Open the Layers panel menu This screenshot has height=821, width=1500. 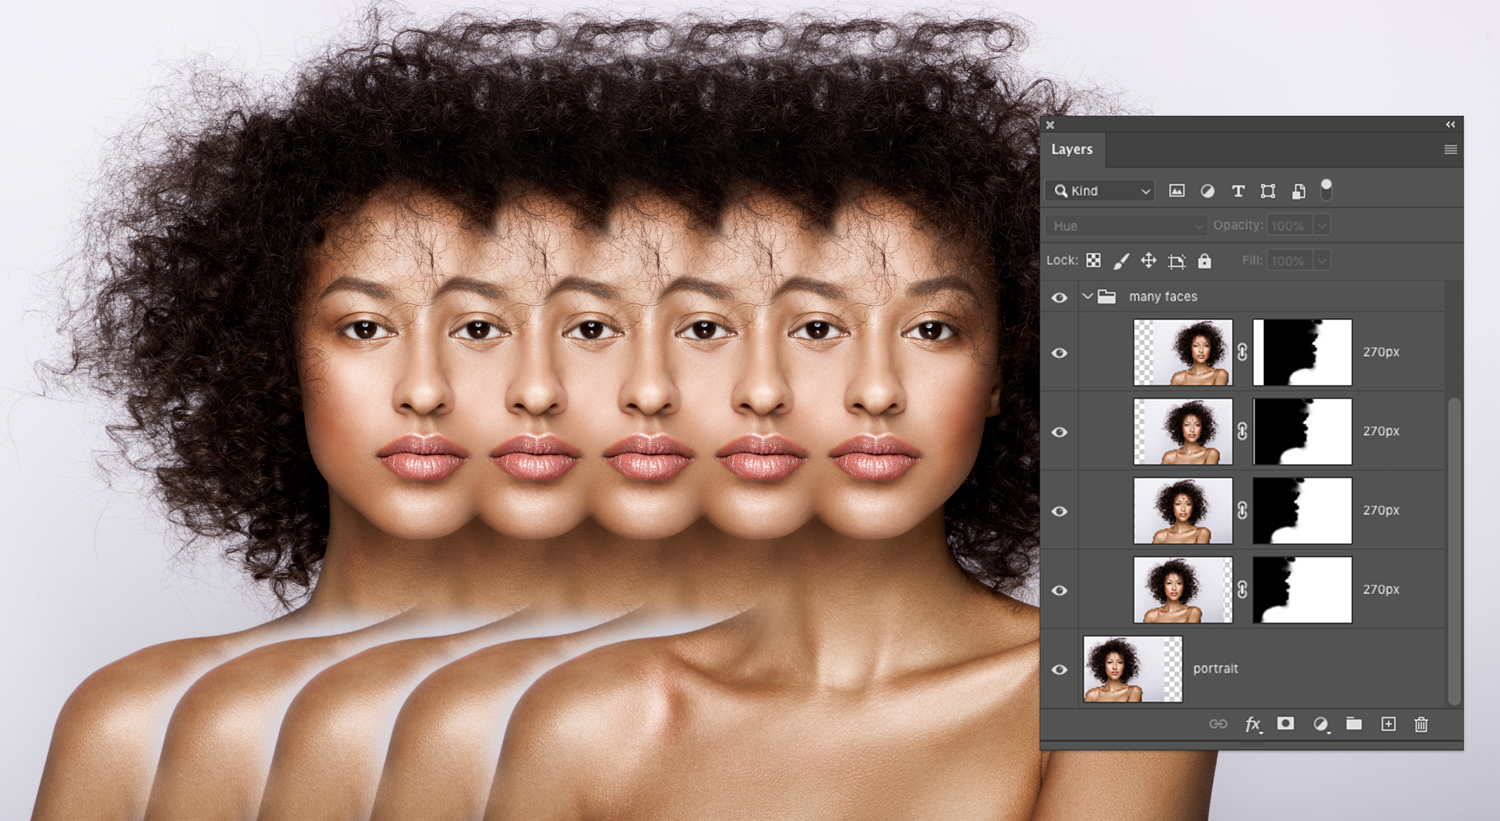click(x=1450, y=149)
